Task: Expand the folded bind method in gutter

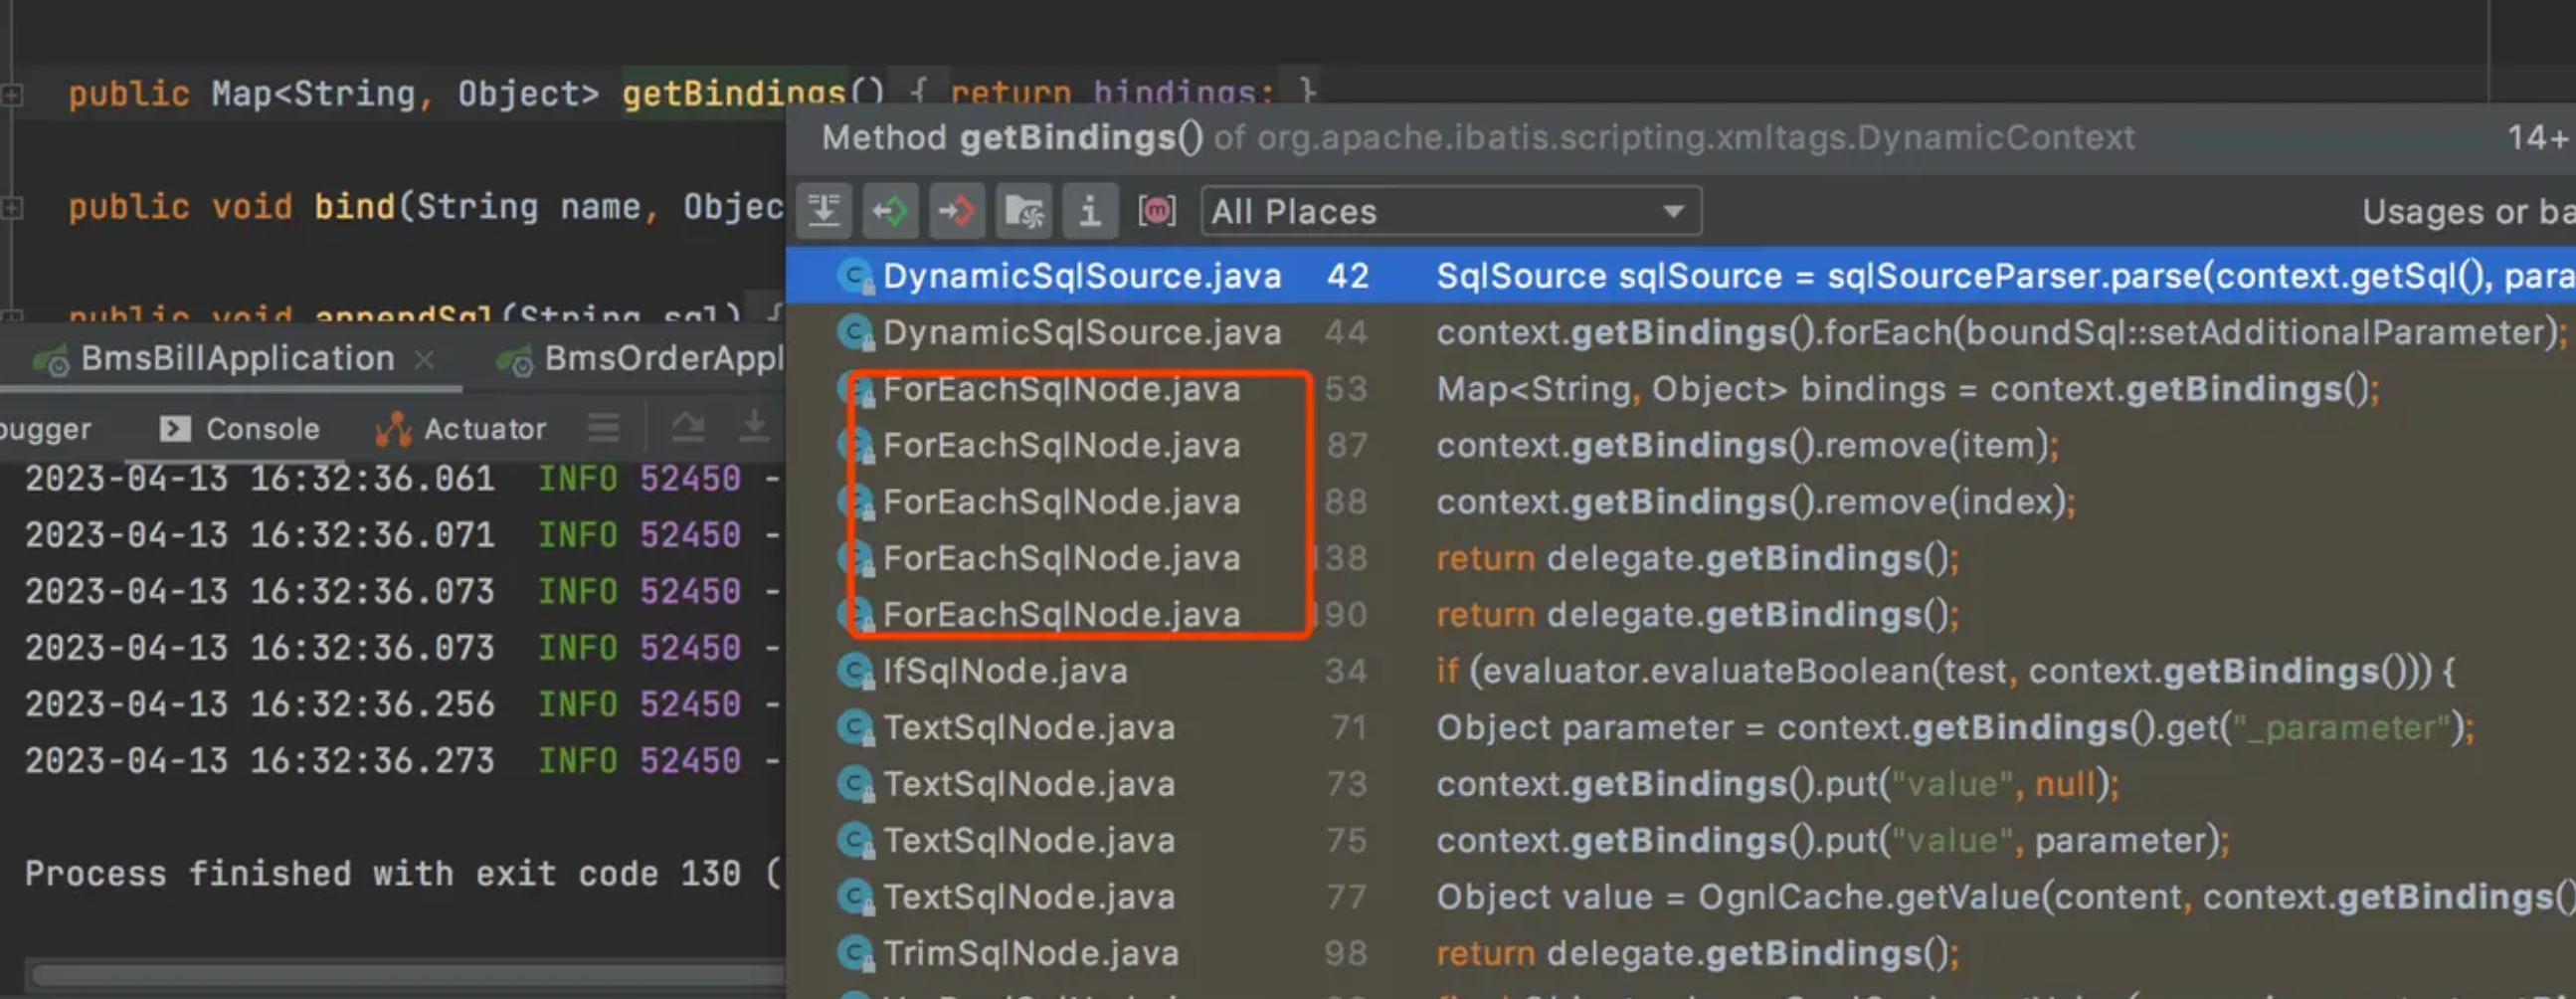Action: 12,208
